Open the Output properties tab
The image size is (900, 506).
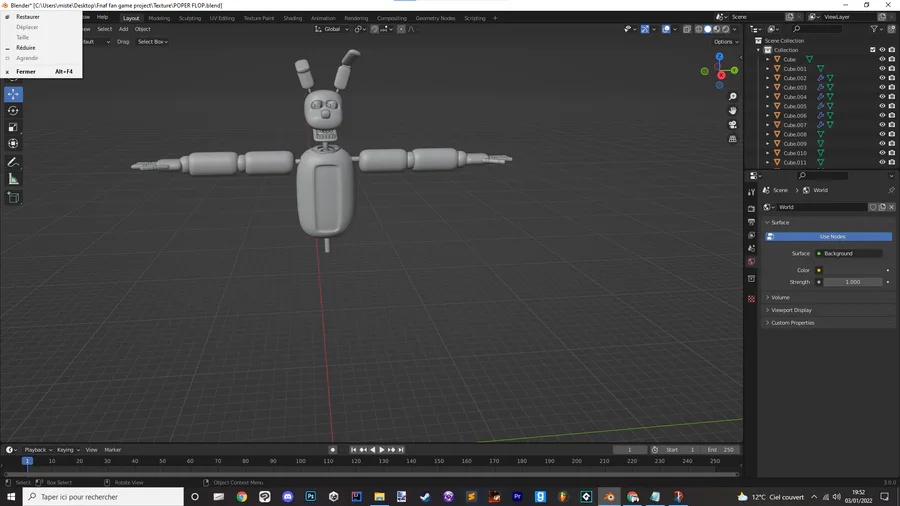coord(751,222)
